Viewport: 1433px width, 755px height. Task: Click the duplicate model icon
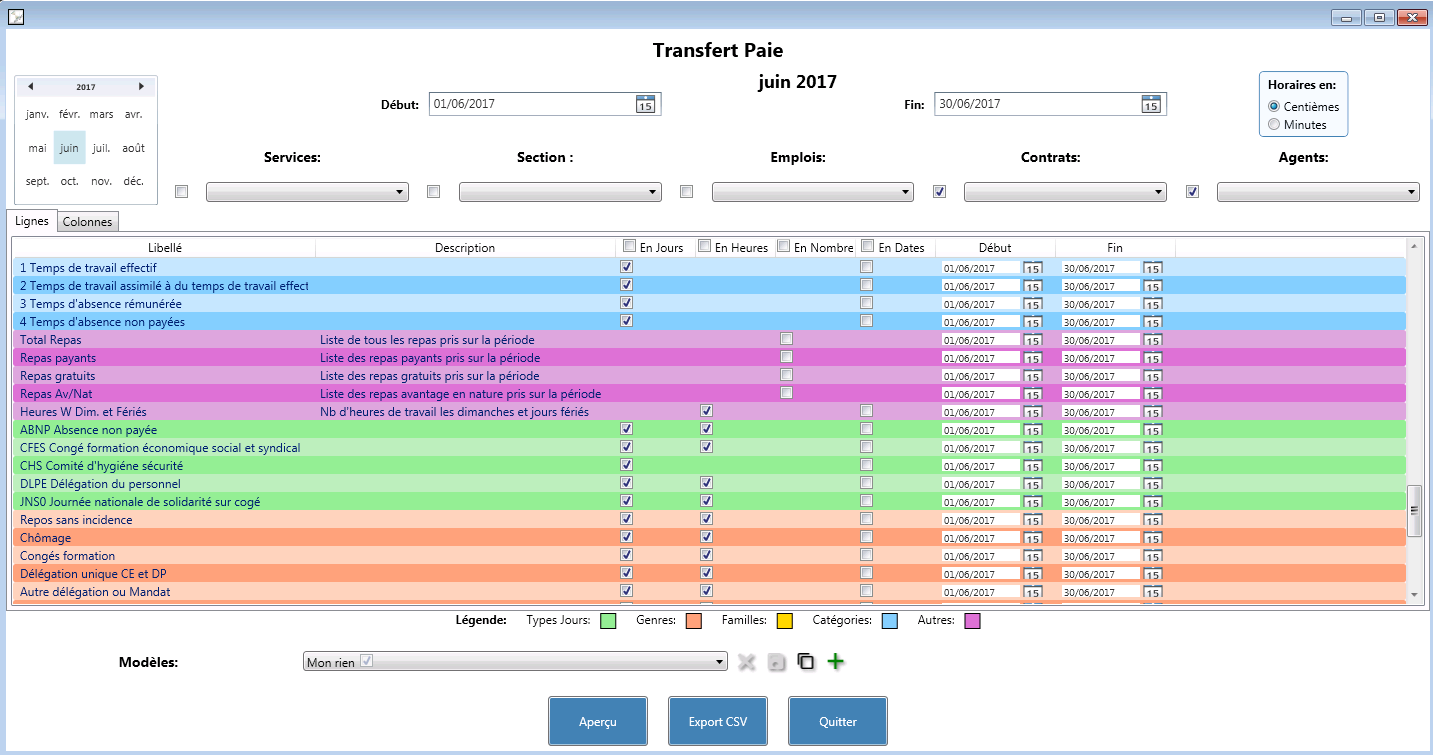pyautogui.click(x=806, y=662)
